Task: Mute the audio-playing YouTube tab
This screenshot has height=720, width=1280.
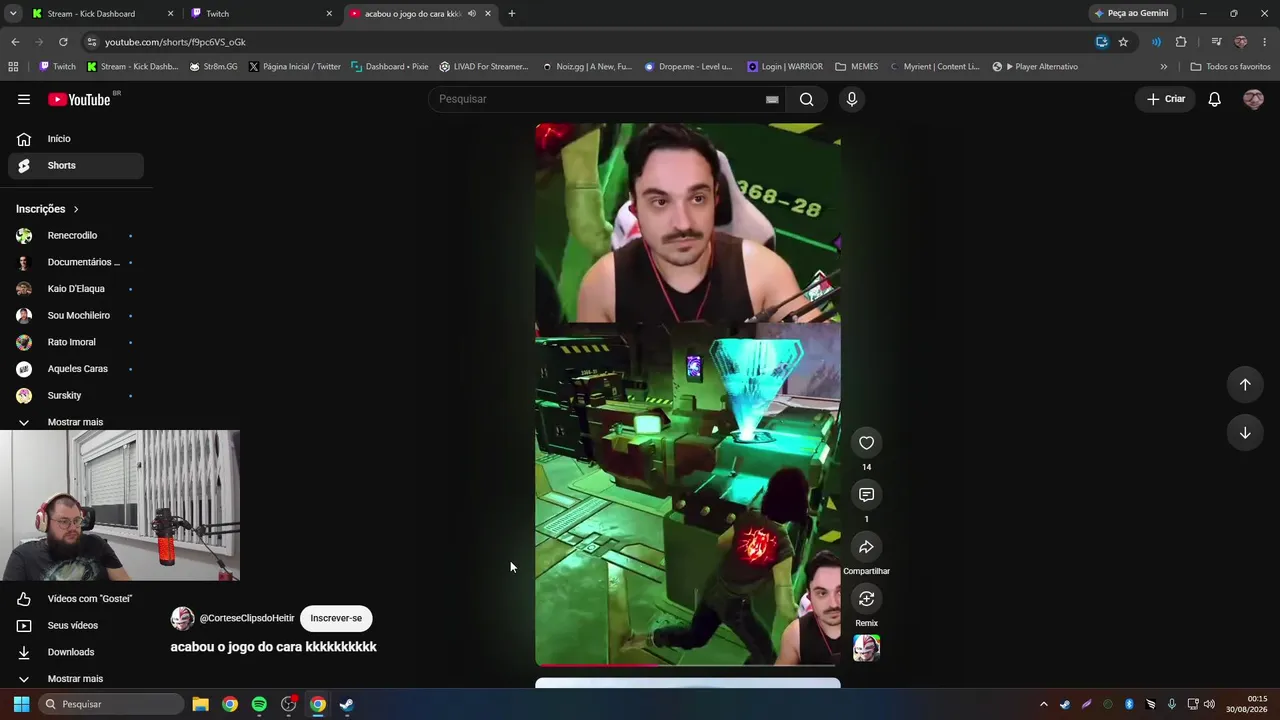Action: point(472,14)
